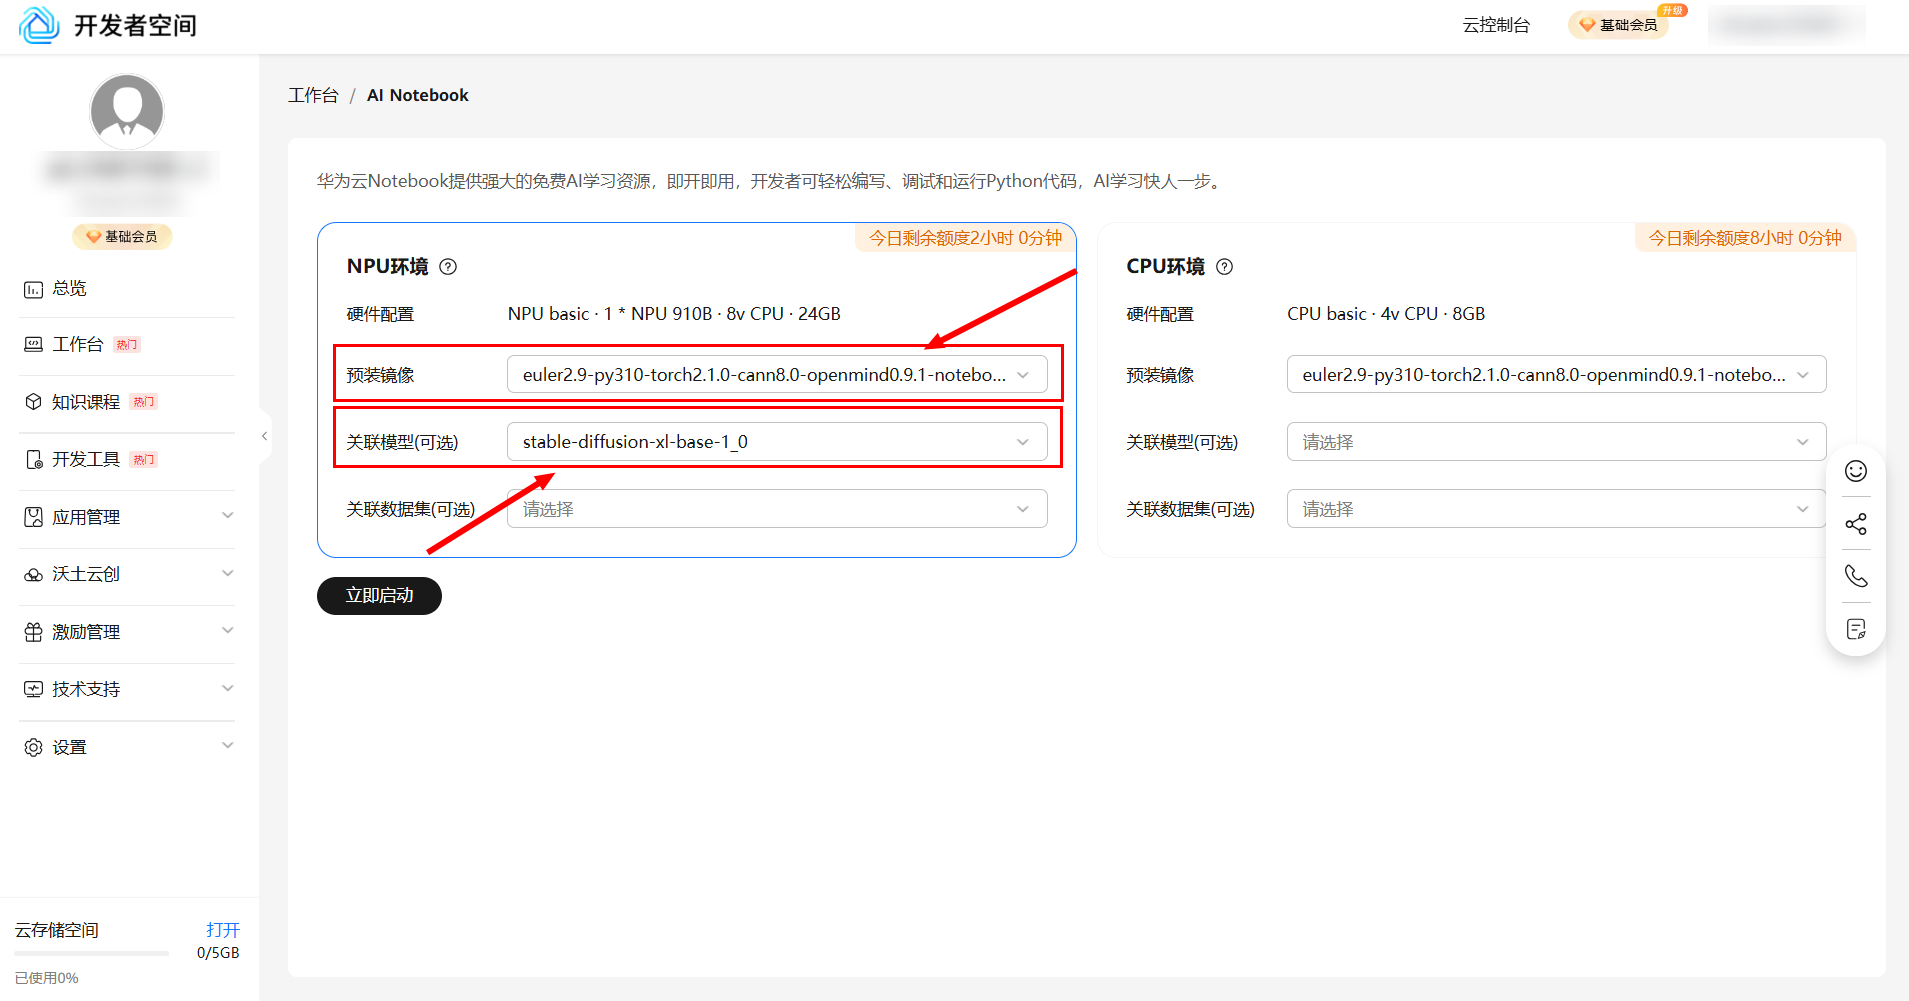Click the 开发者空间 title text
Viewport: 1909px width, 1001px height.
click(135, 26)
